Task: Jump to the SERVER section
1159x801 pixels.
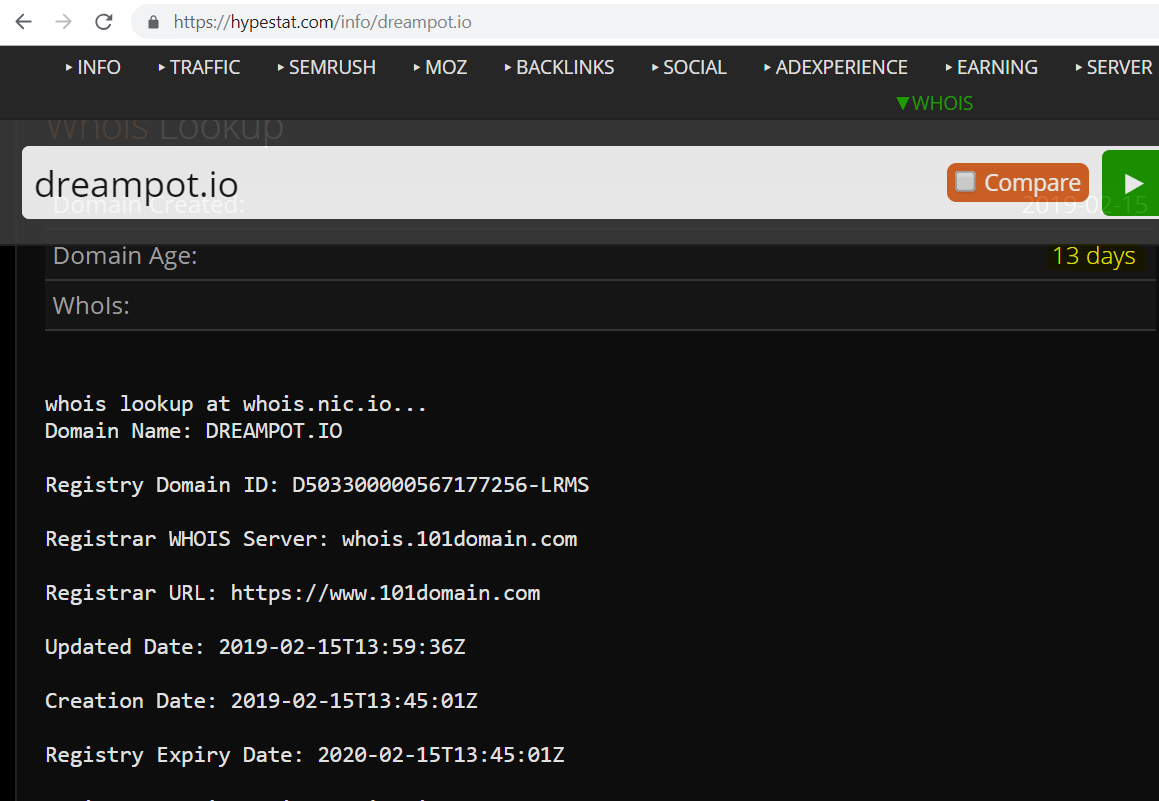Action: pos(1113,67)
